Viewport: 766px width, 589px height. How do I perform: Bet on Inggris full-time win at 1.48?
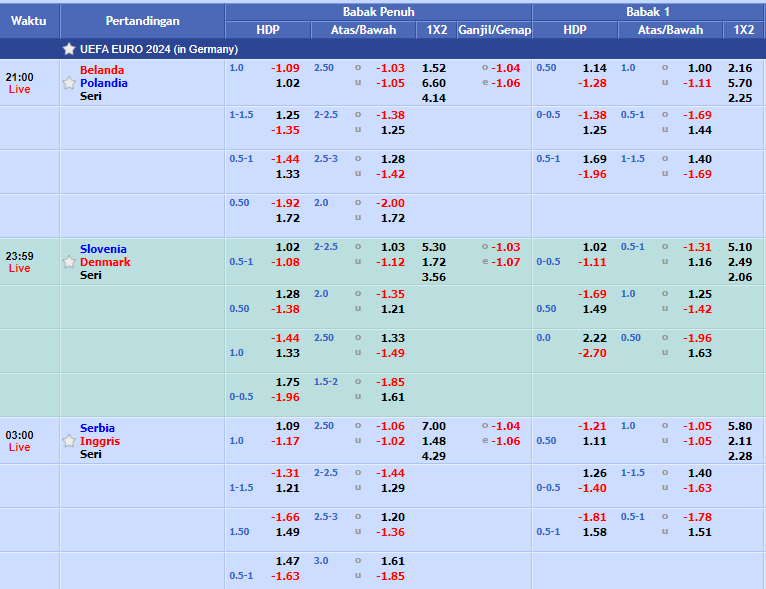click(x=434, y=442)
